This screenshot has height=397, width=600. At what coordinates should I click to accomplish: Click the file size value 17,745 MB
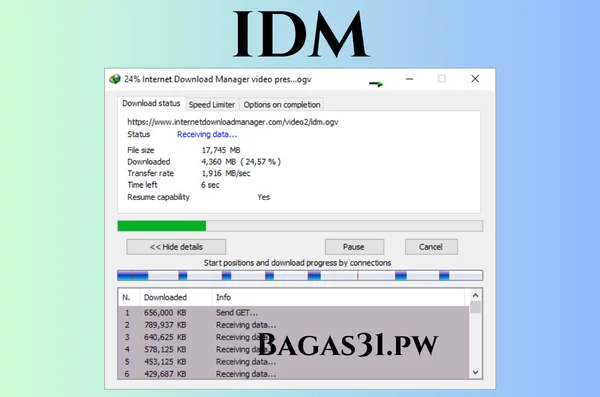tap(221, 150)
